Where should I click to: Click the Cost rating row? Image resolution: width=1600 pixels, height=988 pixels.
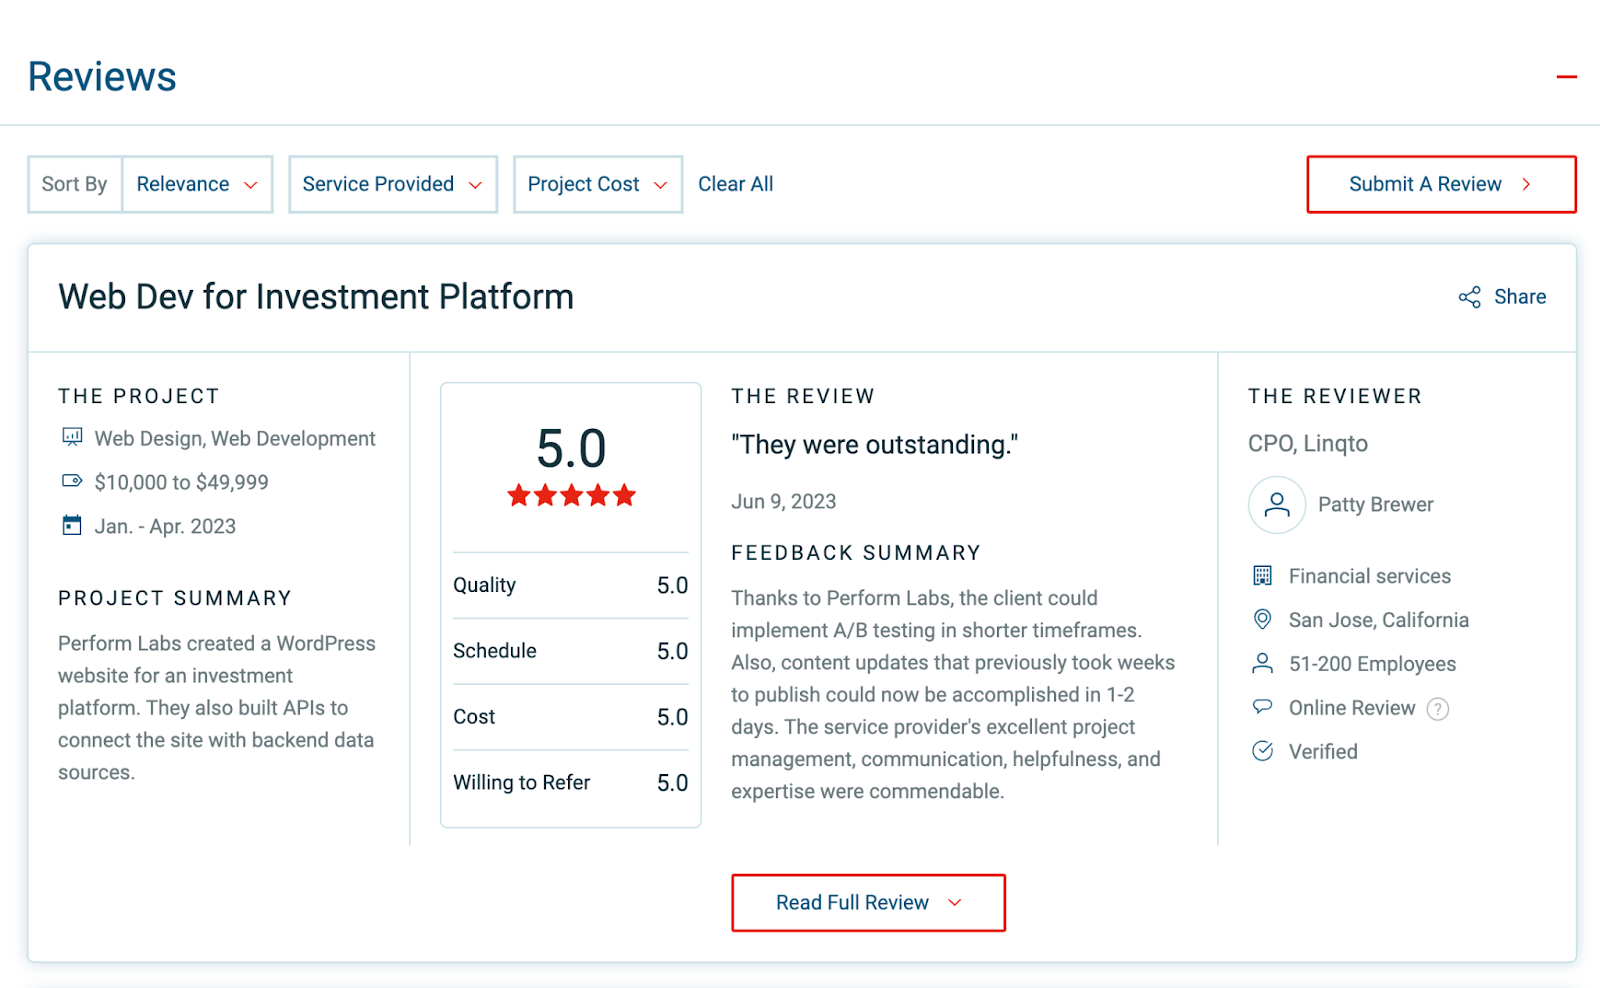[x=571, y=717]
